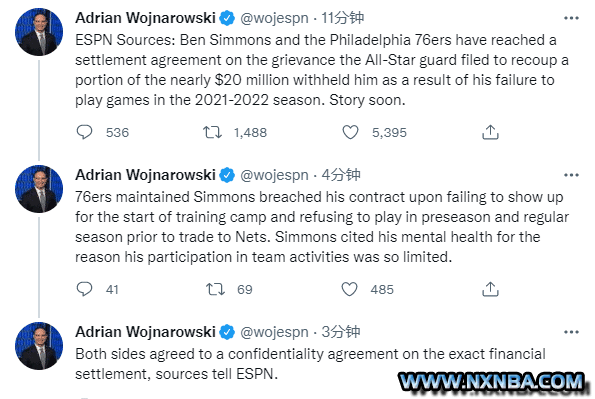Open @wojespn handle on the second tweet
The width and height of the screenshot is (595, 399).
coord(274,175)
